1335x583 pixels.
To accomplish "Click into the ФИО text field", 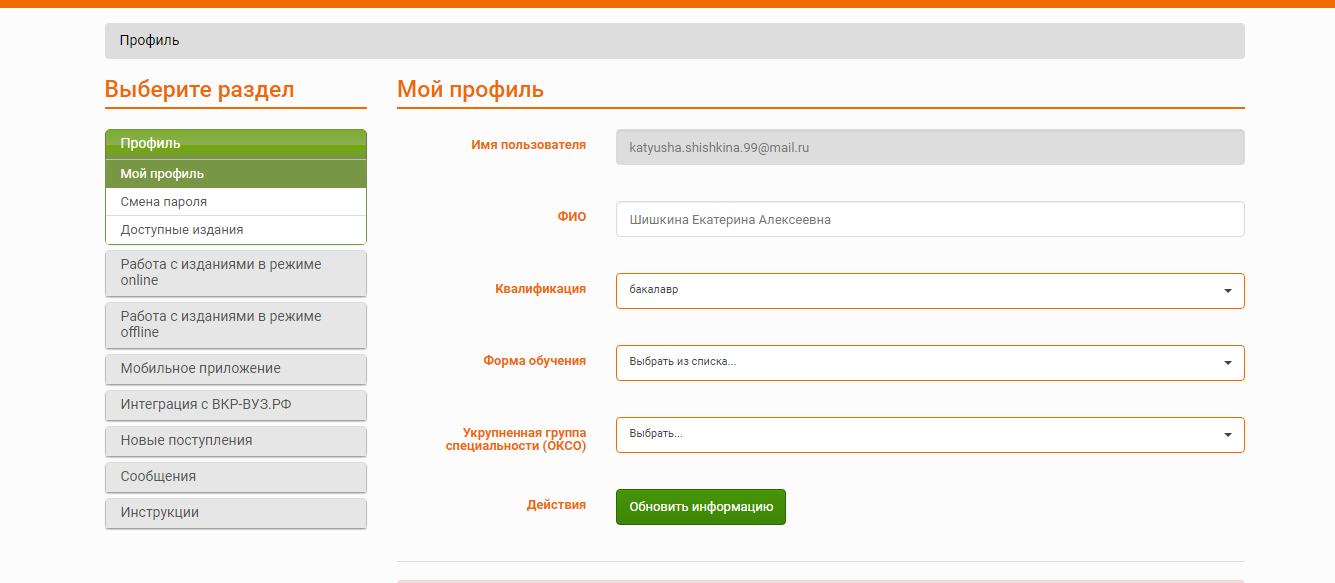I will (929, 219).
